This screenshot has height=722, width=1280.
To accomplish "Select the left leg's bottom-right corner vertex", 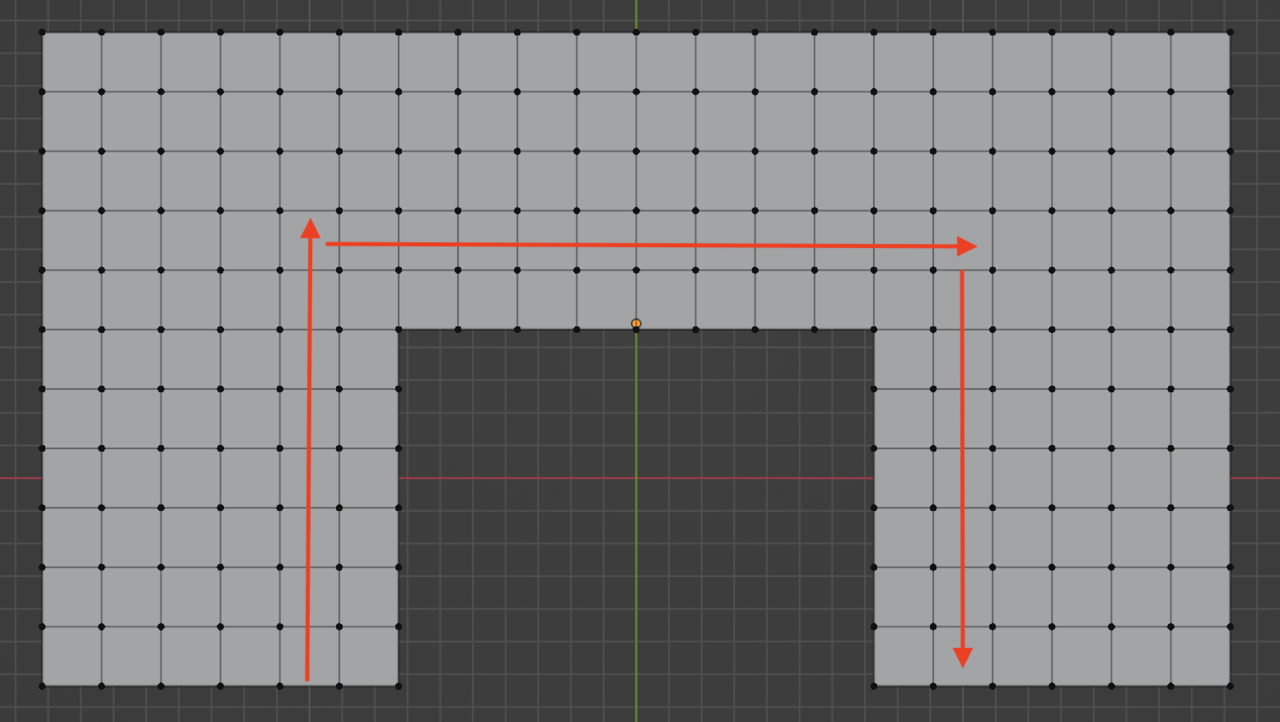I will point(398,686).
